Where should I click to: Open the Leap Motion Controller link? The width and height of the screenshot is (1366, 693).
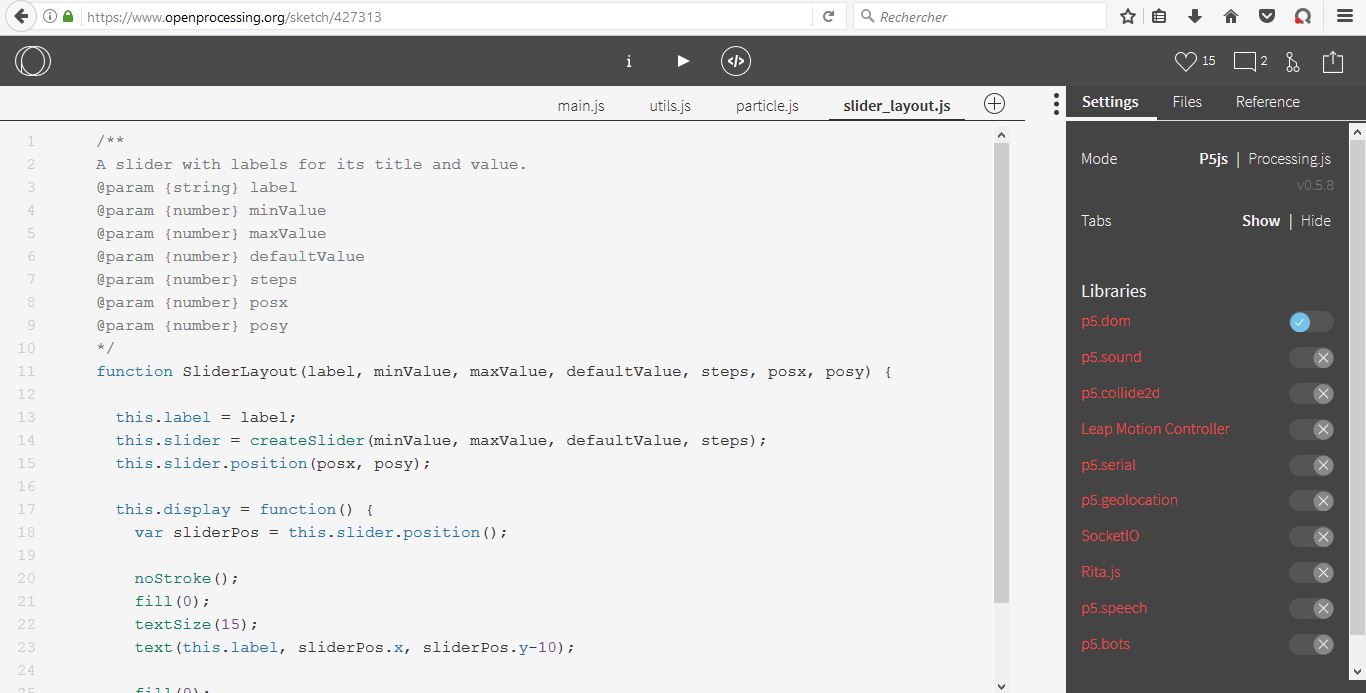point(1155,429)
